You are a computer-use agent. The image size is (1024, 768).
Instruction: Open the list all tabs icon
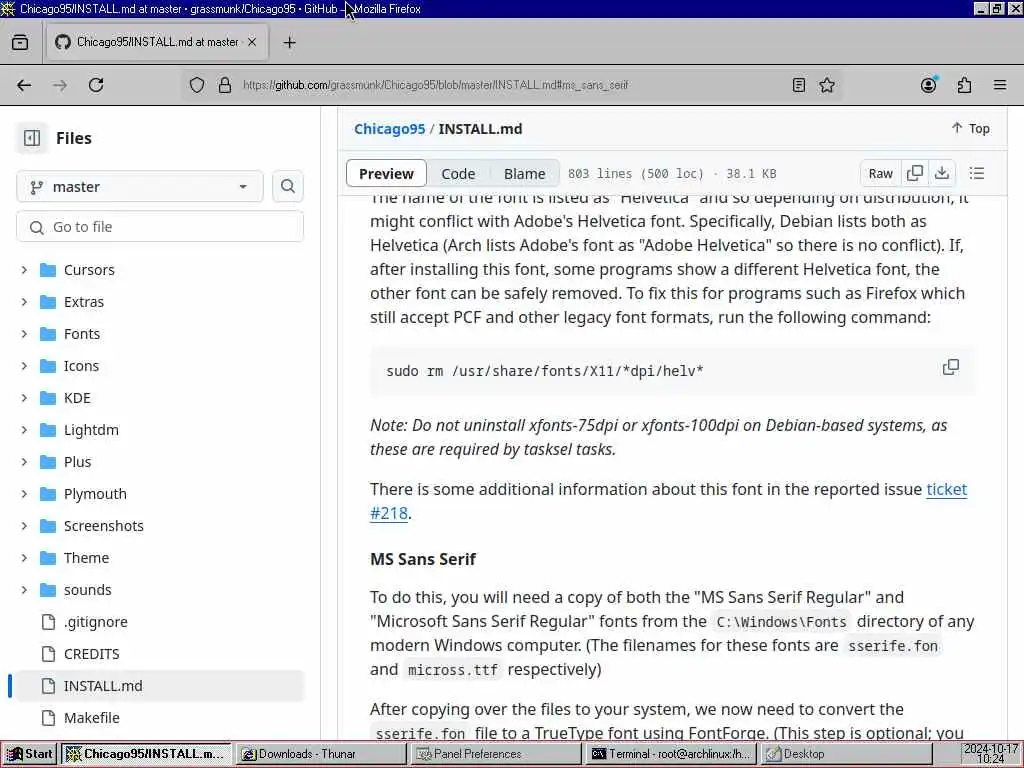[20, 42]
